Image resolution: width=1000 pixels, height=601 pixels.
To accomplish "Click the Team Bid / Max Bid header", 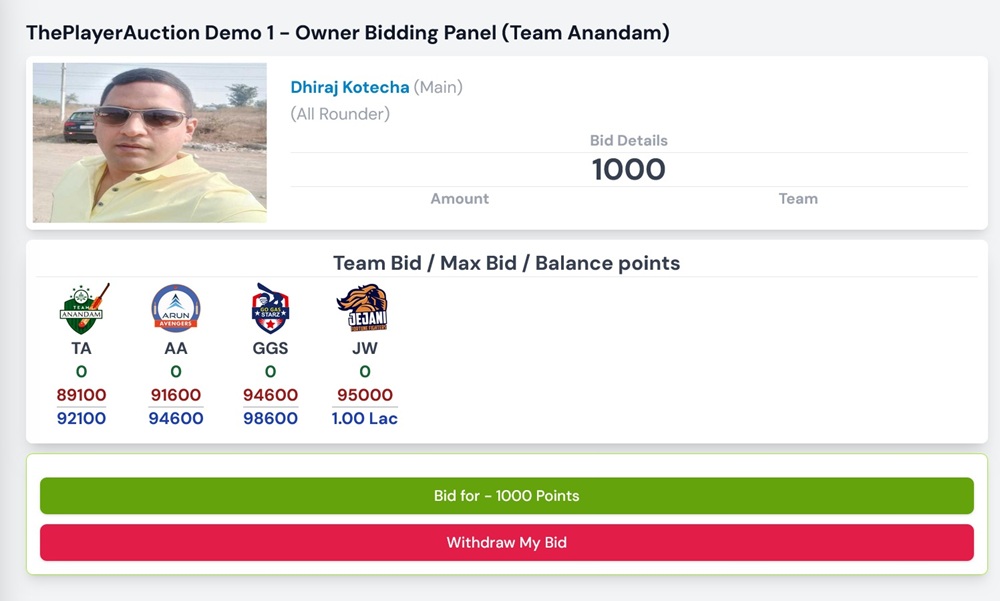I will [x=505, y=263].
